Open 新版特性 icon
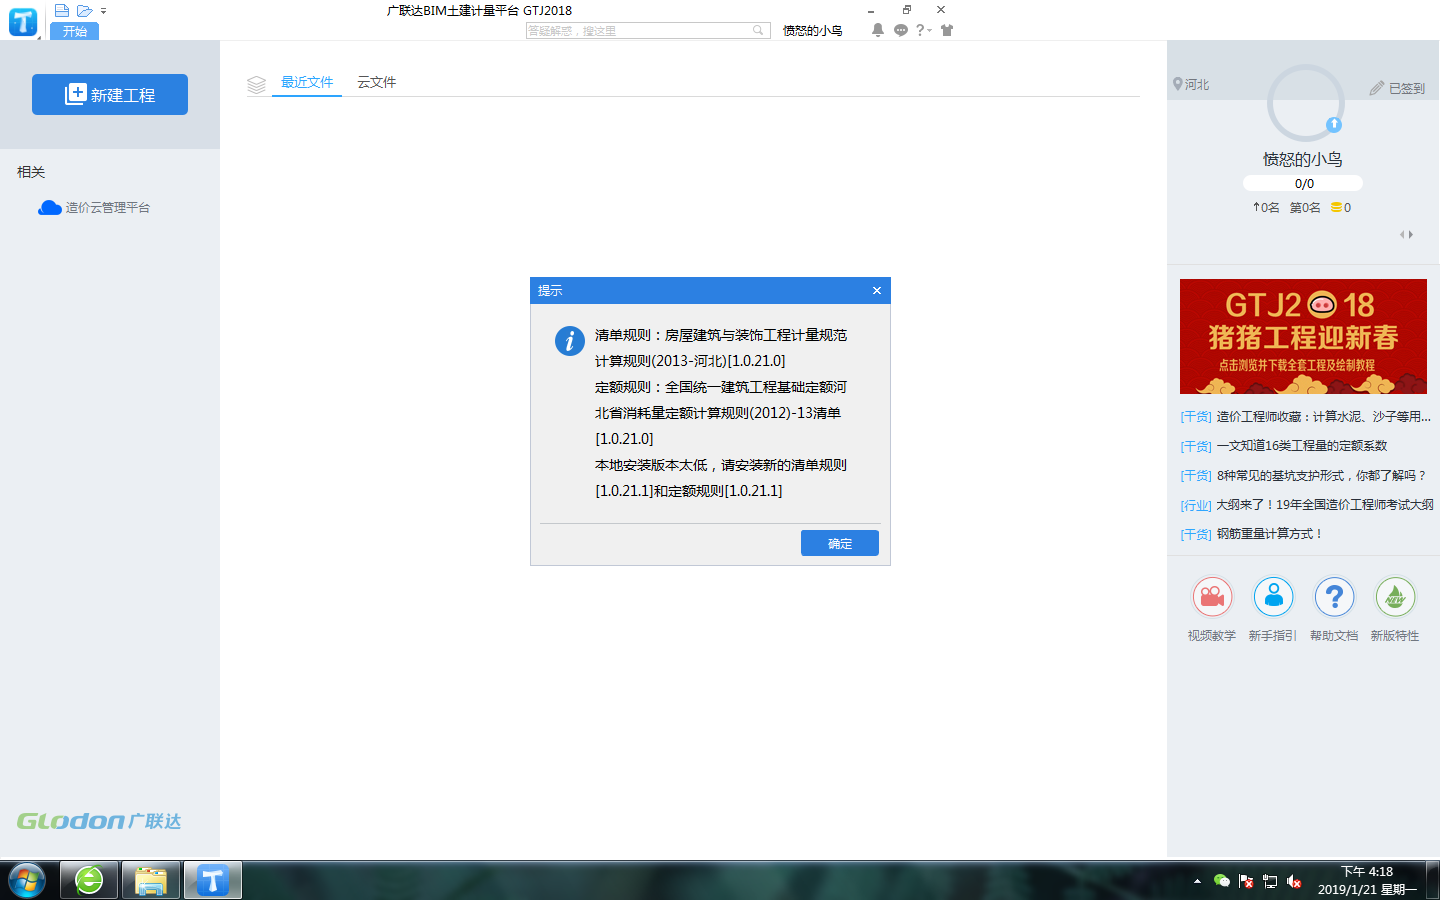 1395,597
